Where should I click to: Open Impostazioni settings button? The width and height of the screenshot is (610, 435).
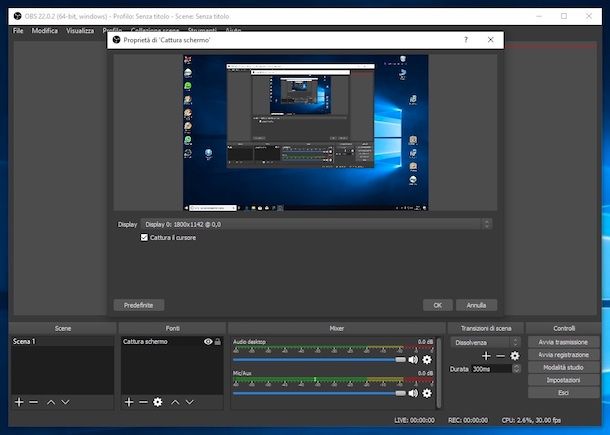coord(563,380)
